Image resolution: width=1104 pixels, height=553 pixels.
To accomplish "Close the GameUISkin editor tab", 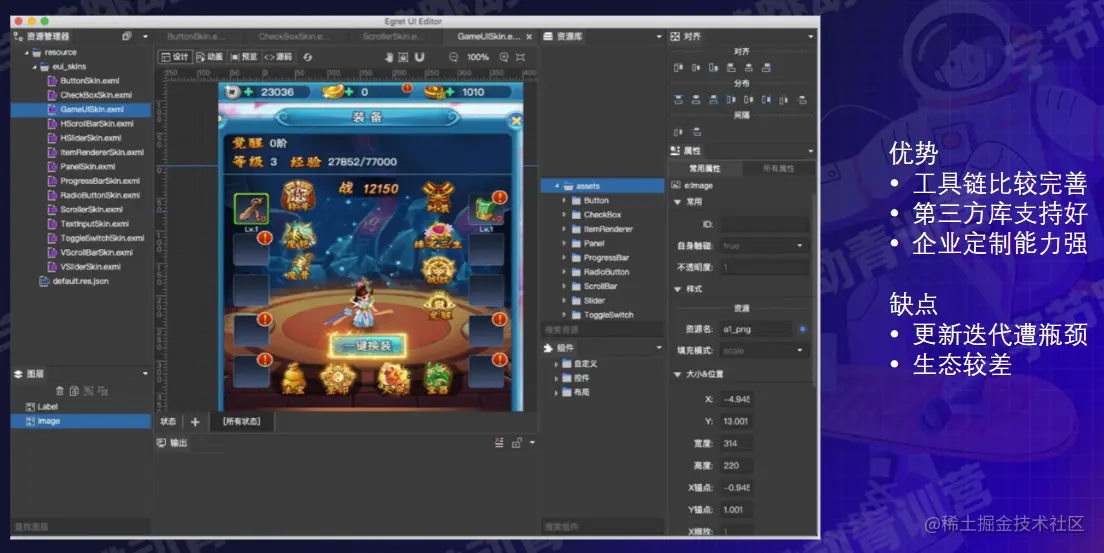I will 529,37.
